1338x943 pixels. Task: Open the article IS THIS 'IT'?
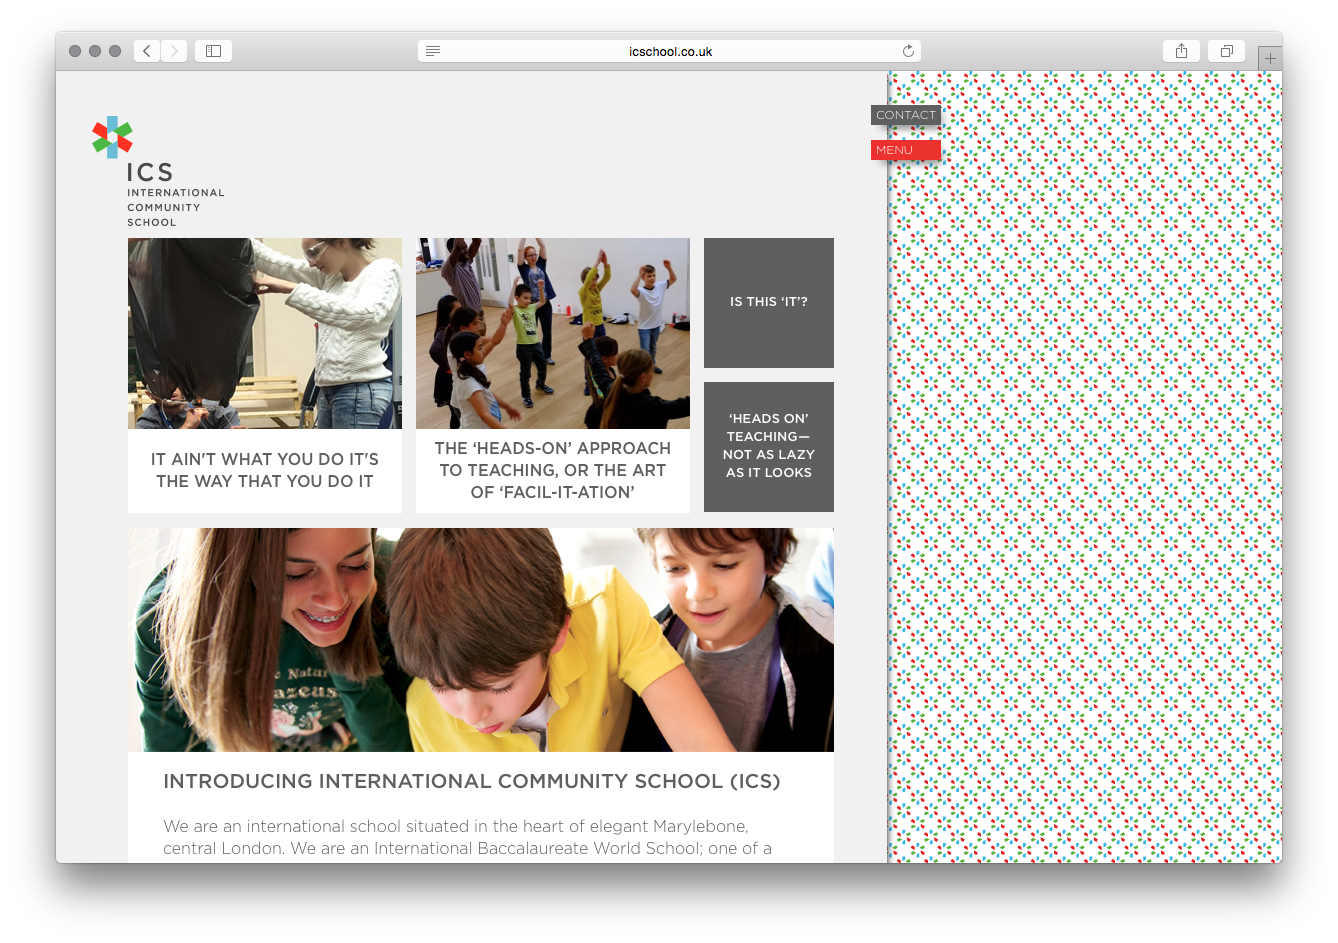tap(769, 302)
